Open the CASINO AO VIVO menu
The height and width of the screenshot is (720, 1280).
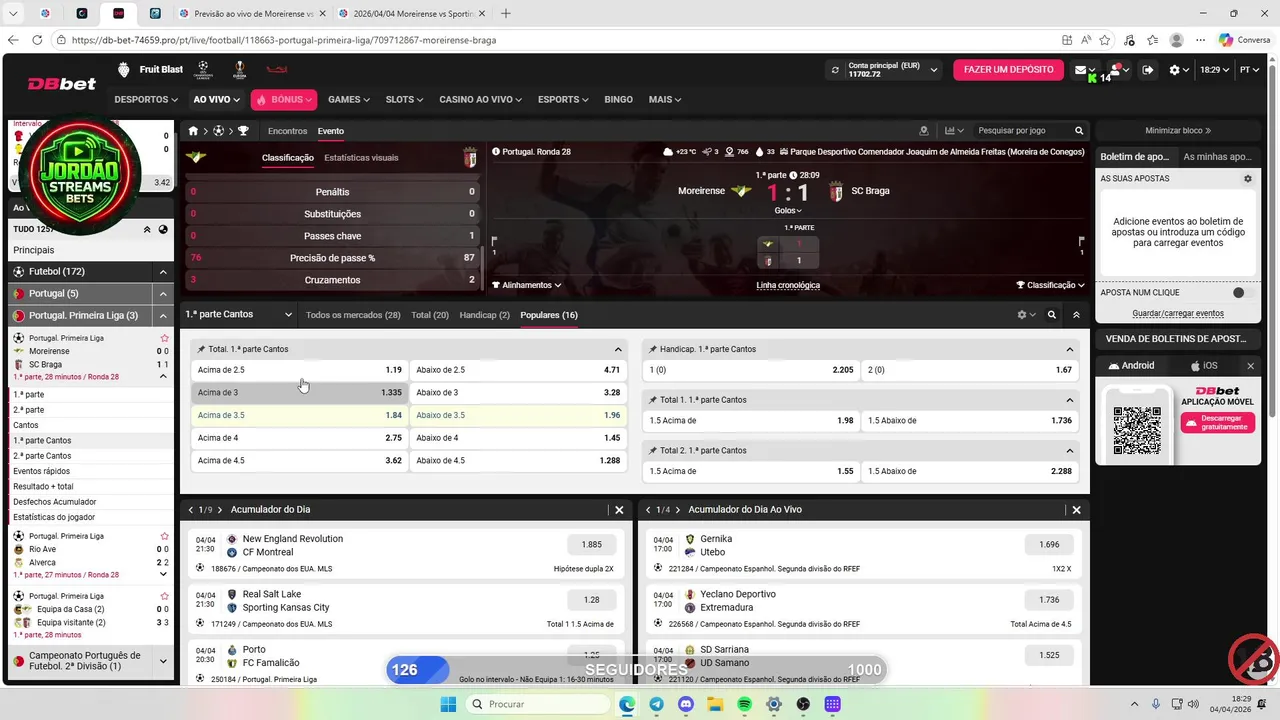point(480,100)
